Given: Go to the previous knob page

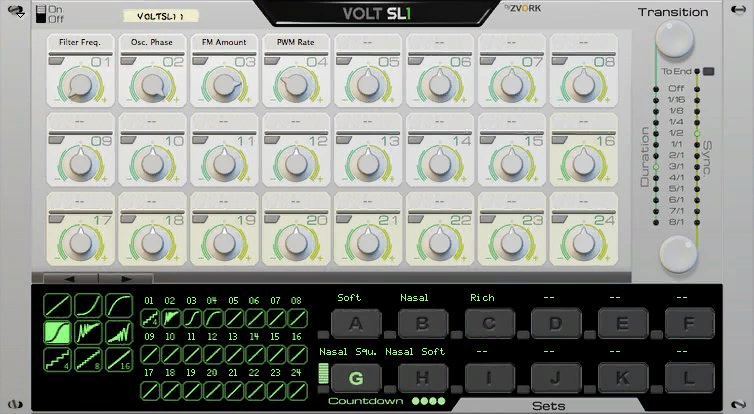Looking at the screenshot, I should tap(71, 278).
